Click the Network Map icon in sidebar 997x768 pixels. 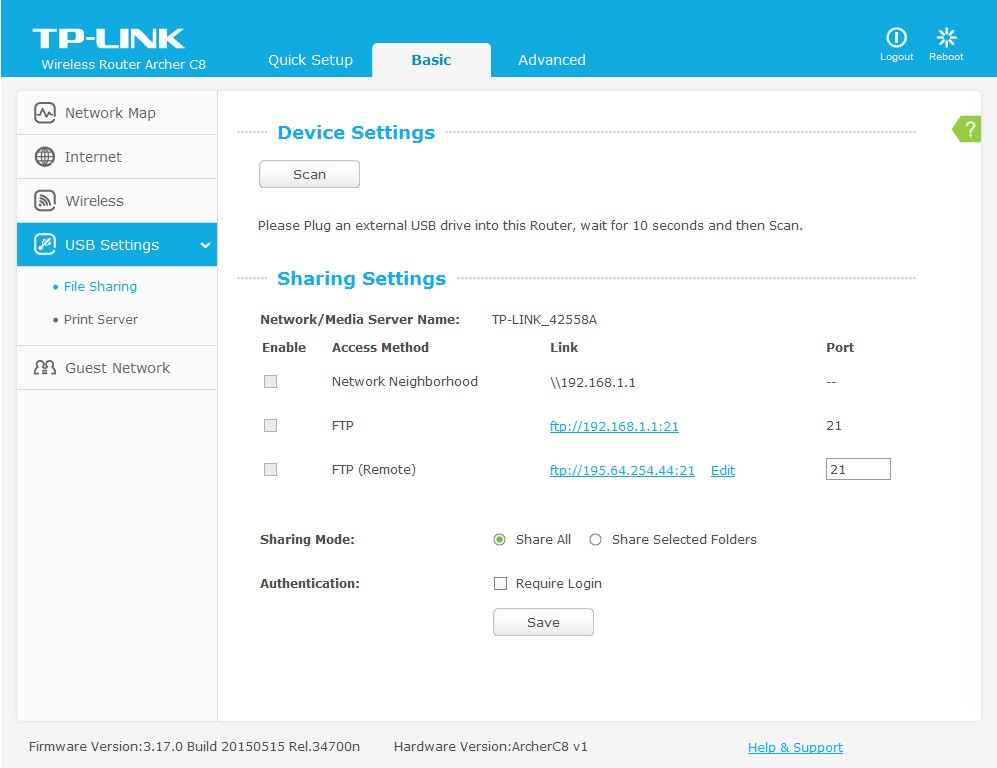point(45,113)
